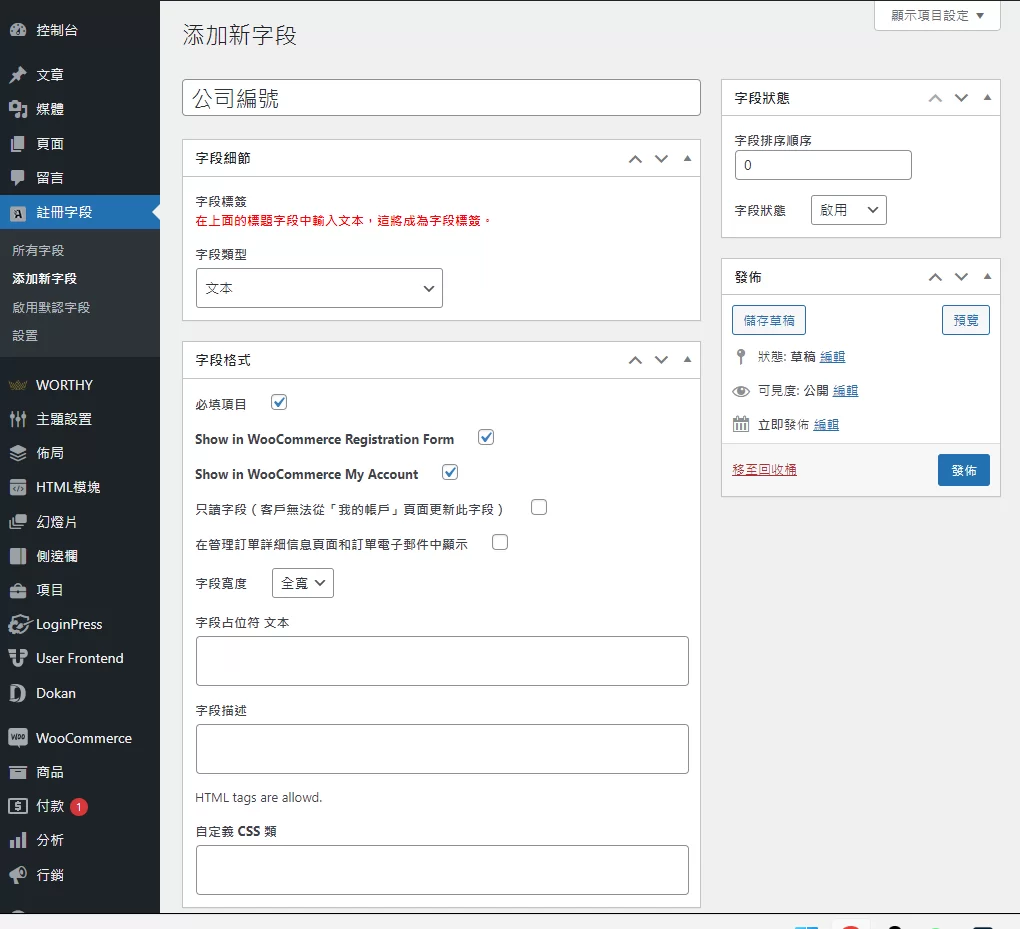Click the 側邊欄 sidebar icon
The image size is (1020, 929).
(x=18, y=556)
